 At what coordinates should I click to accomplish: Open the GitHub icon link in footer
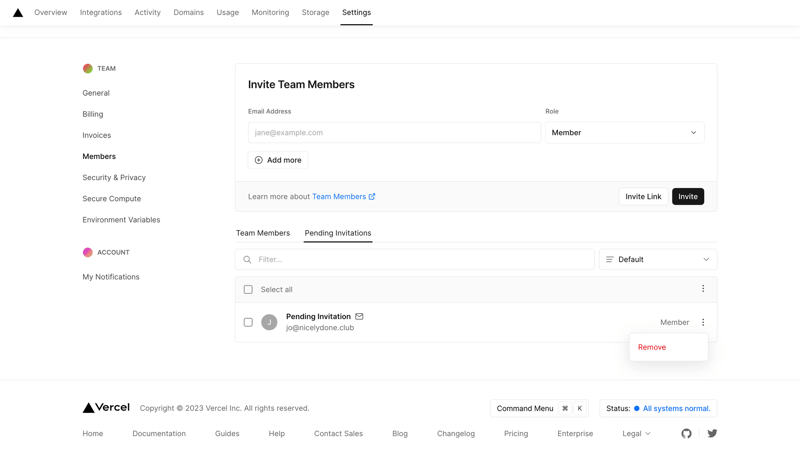(686, 434)
